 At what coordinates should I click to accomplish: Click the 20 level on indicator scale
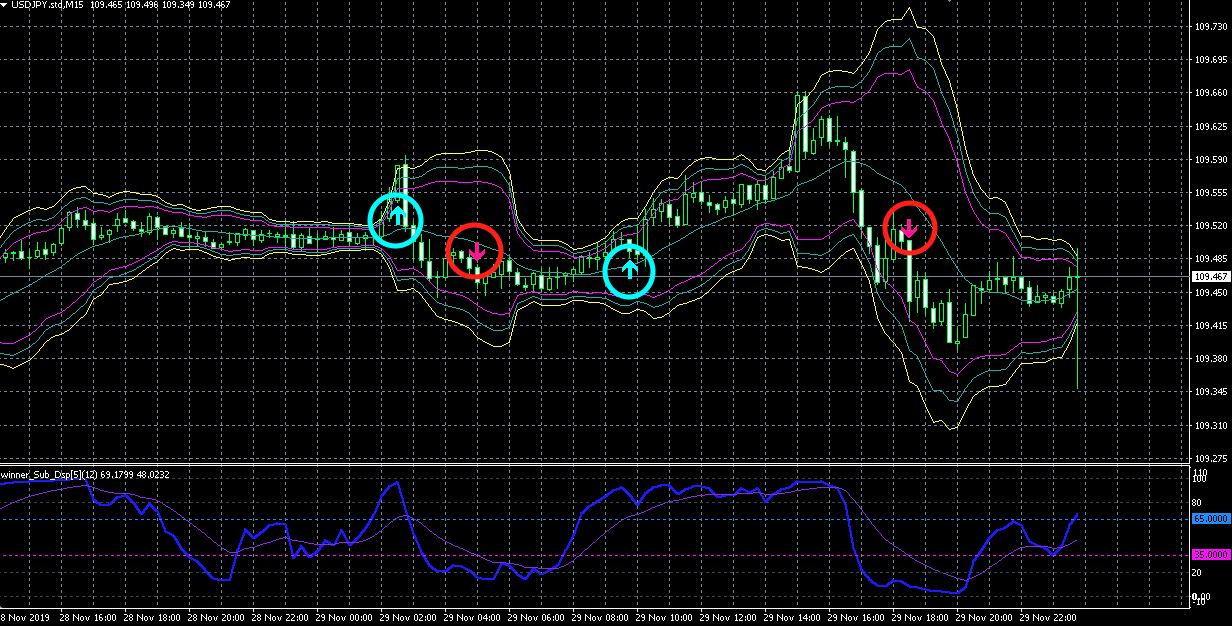click(1197, 572)
